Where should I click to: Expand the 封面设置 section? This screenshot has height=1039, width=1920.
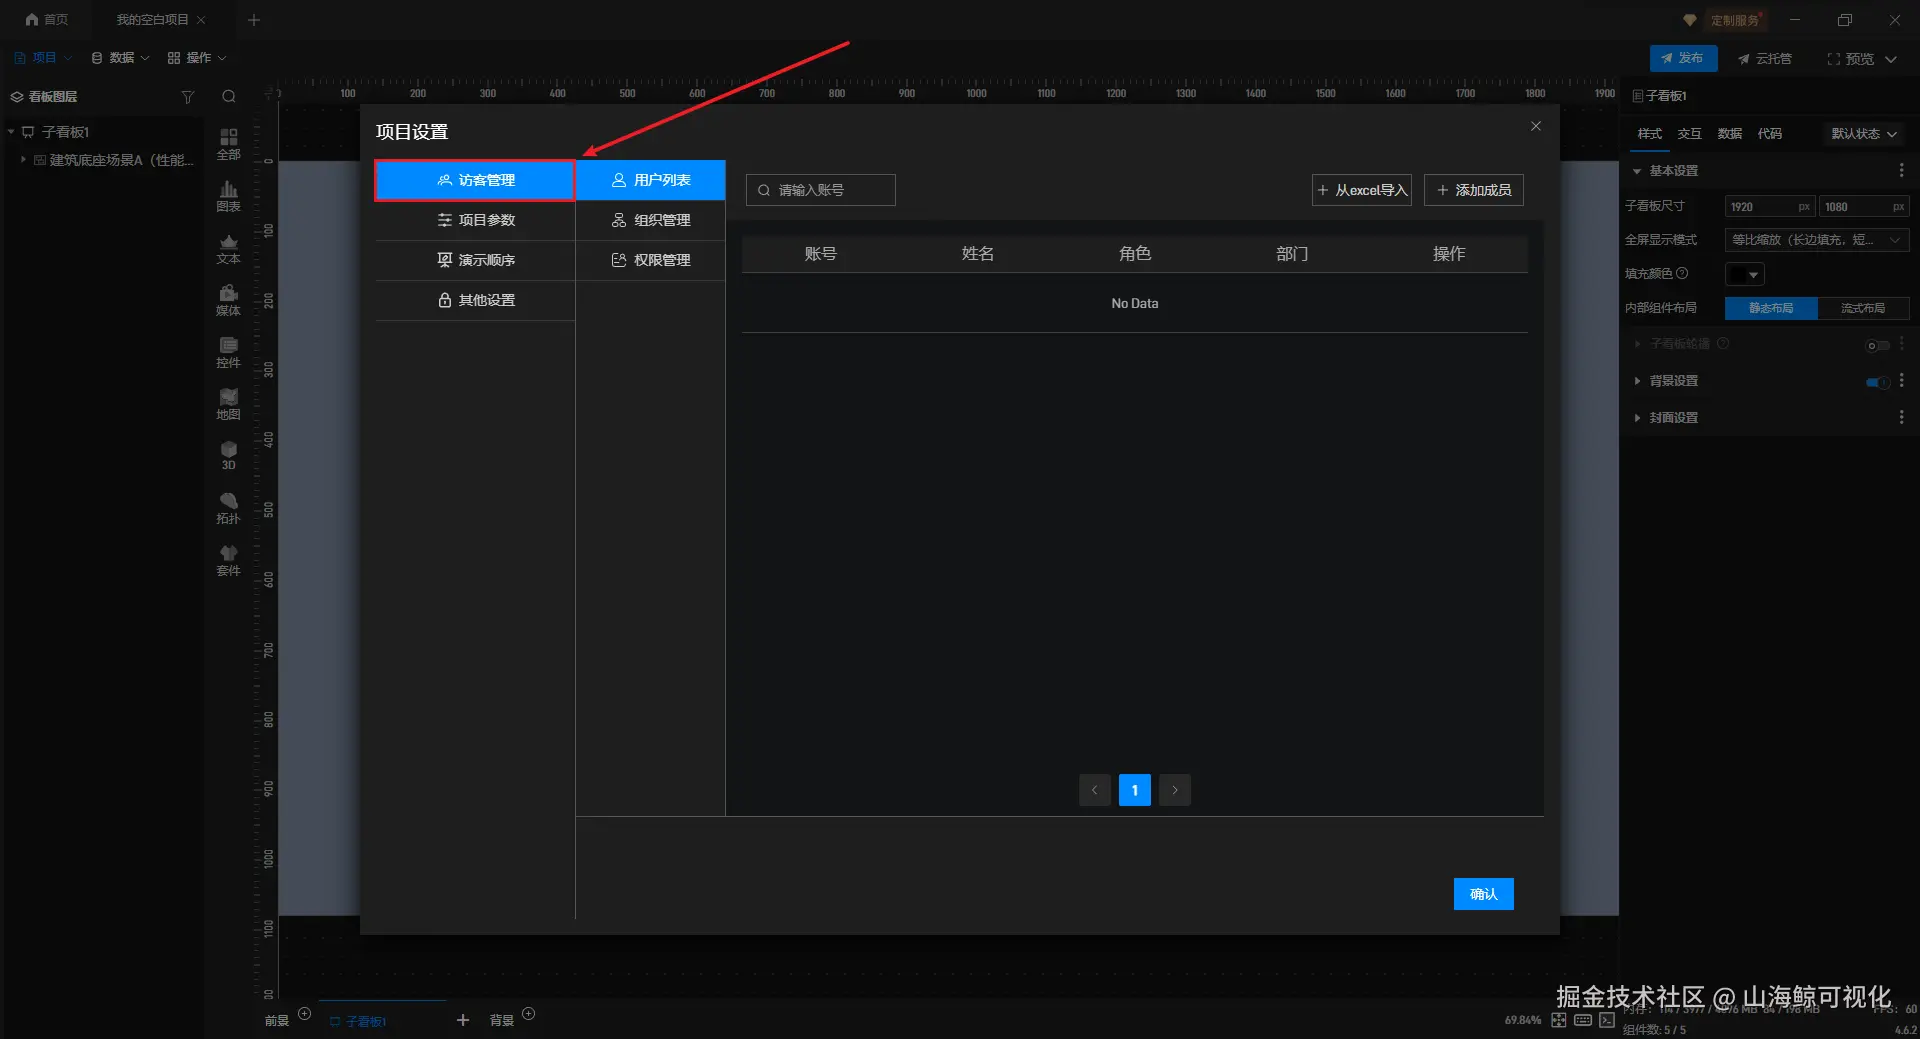tap(1637, 418)
